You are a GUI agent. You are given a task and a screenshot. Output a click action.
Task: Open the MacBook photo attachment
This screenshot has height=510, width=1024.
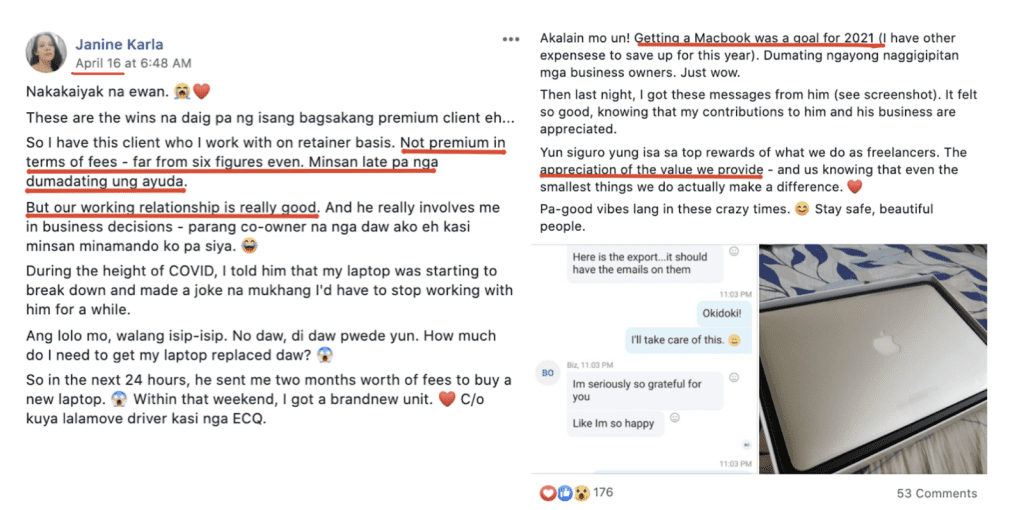[x=872, y=359]
